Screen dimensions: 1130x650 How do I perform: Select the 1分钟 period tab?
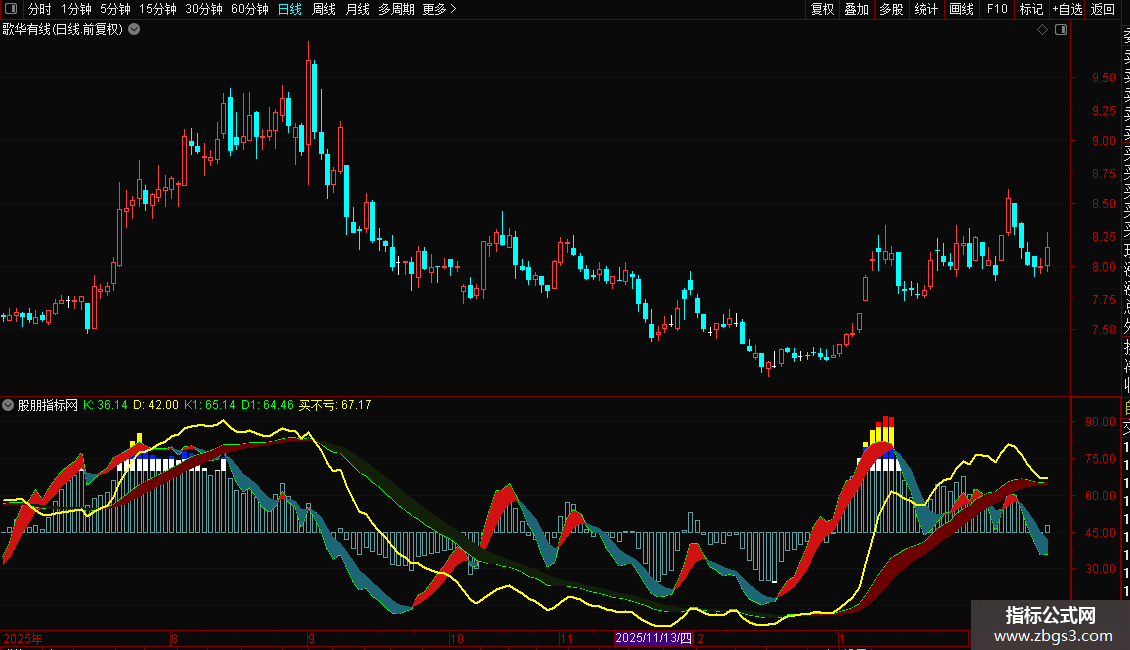pos(76,9)
